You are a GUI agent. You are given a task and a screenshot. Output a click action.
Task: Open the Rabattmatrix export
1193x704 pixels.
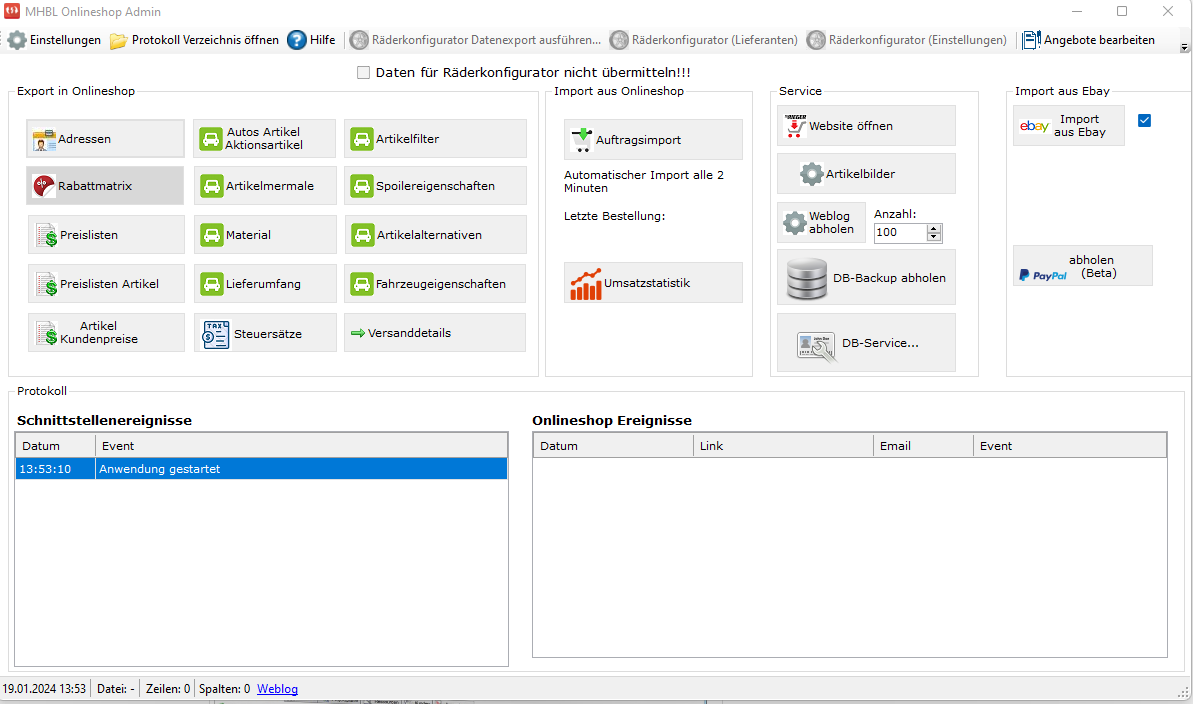click(105, 186)
